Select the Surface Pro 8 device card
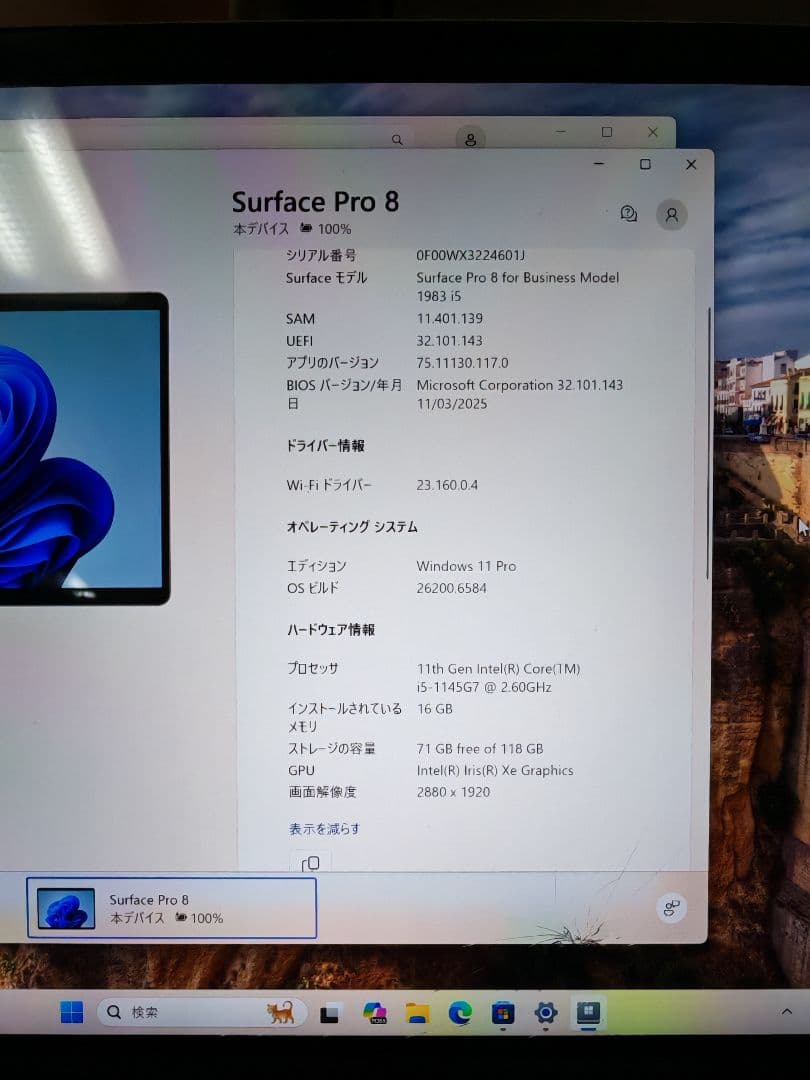This screenshot has width=810, height=1080. [x=170, y=907]
